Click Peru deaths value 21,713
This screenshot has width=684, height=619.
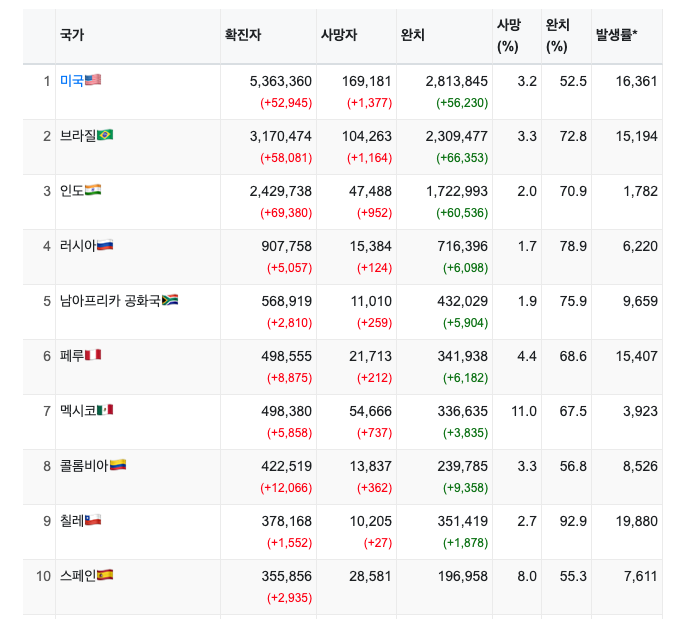coord(370,356)
